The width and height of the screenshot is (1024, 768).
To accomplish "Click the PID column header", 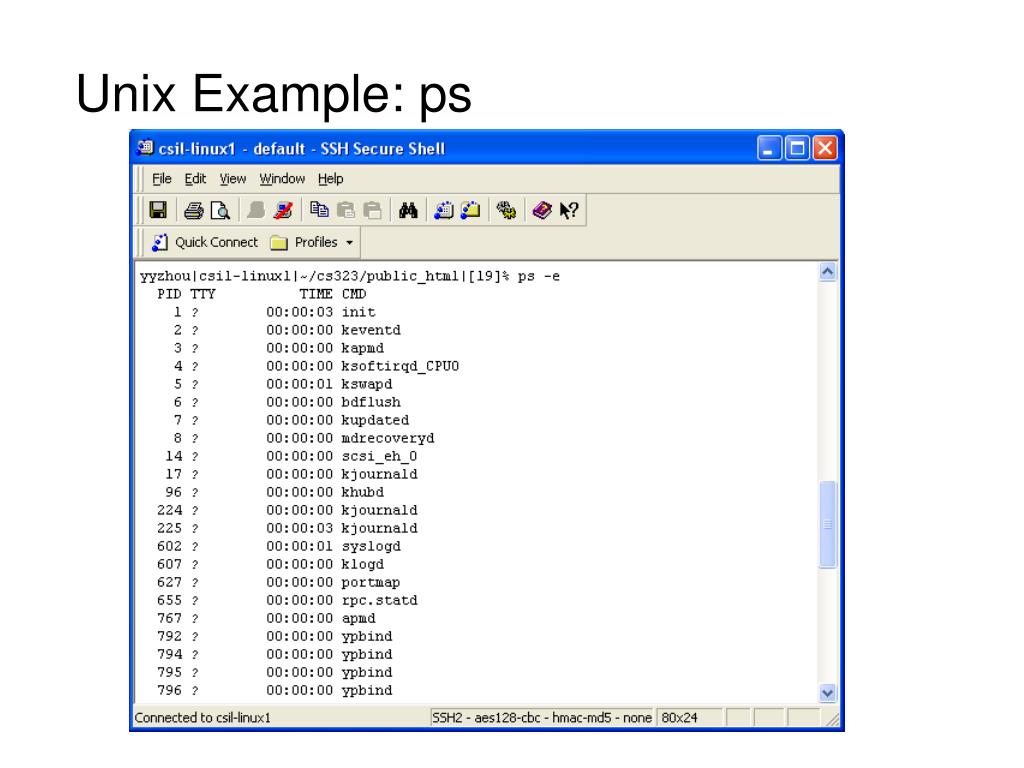I will click(169, 295).
